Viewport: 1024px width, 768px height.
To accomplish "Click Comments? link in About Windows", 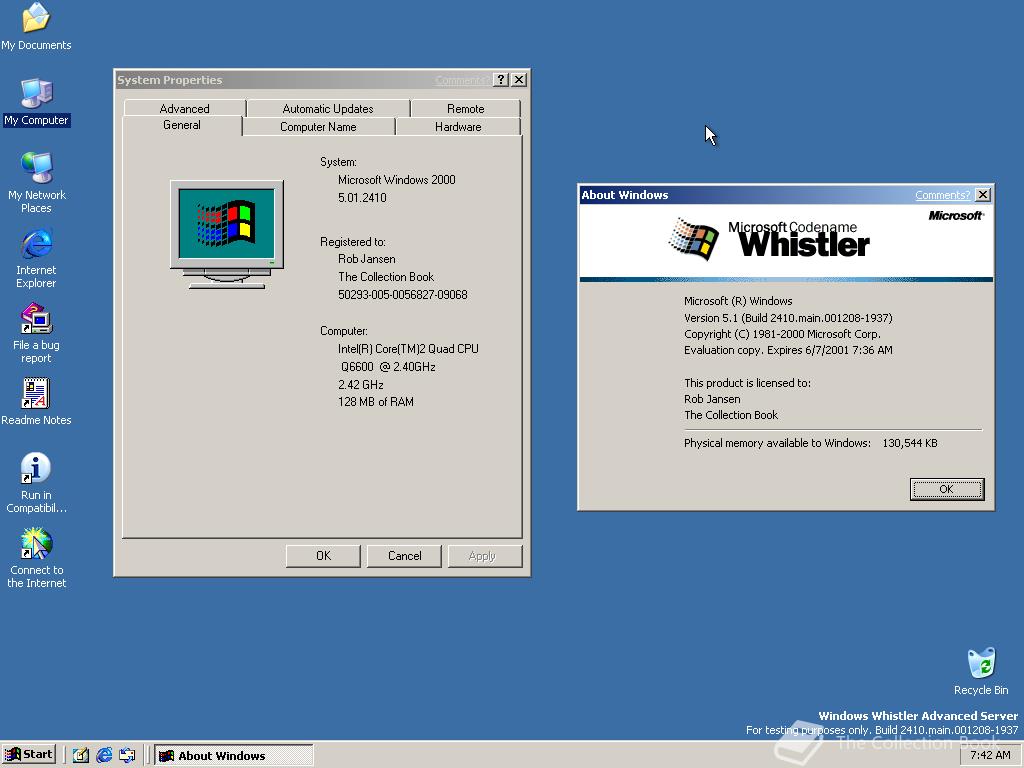I will (x=942, y=195).
